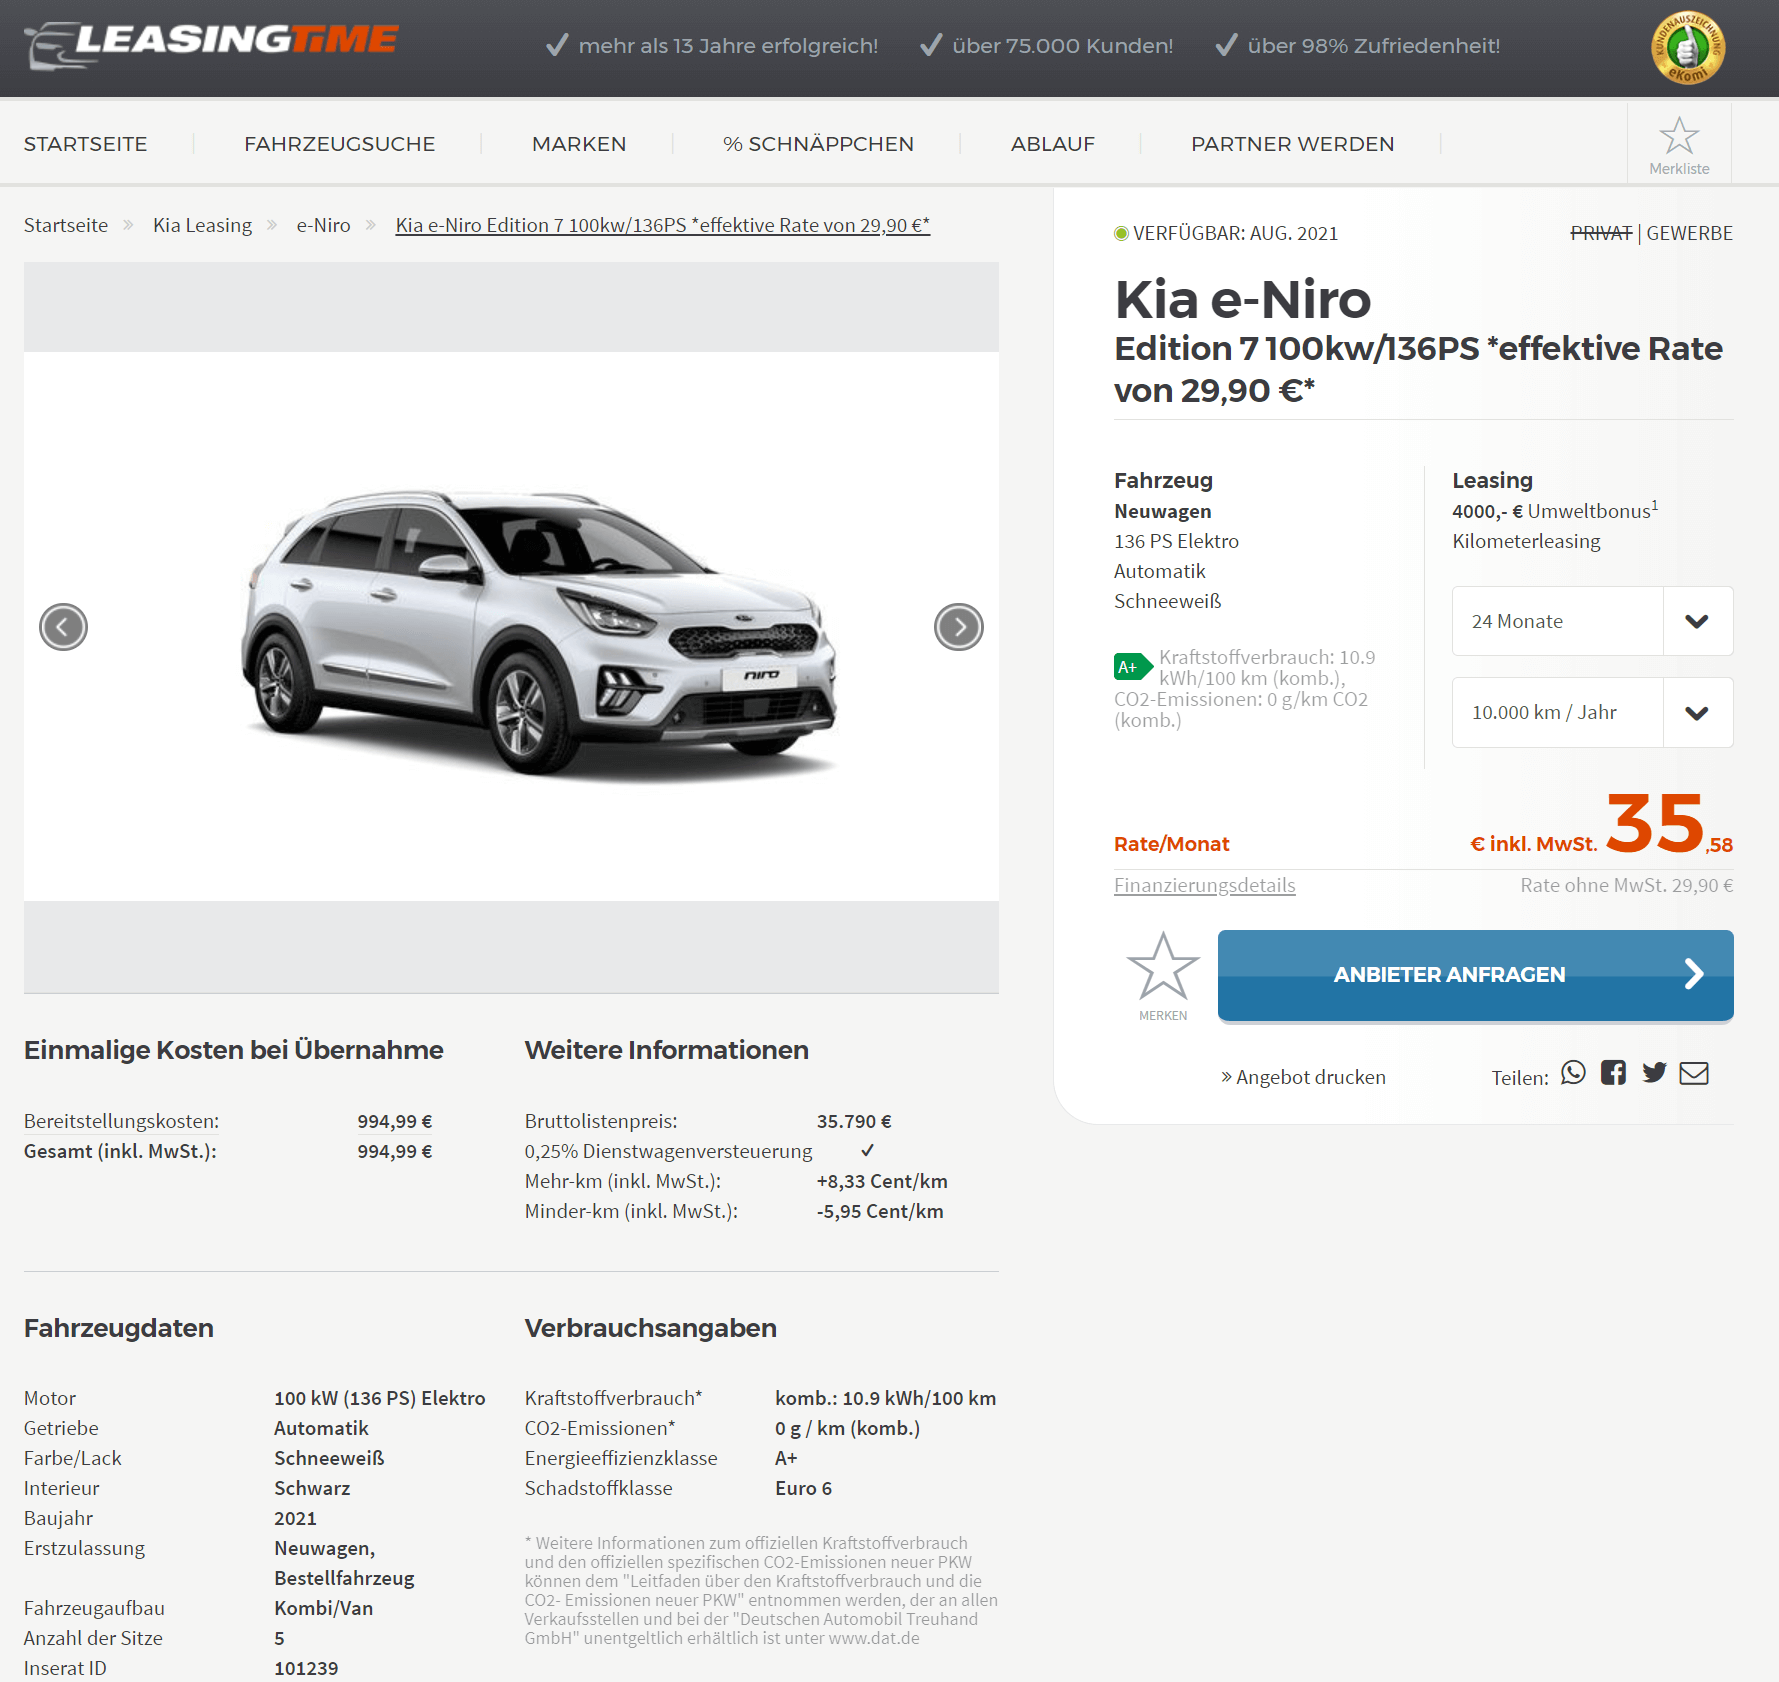The height and width of the screenshot is (1682, 1779).
Task: Click Bruttolistenpreis value 35.790 €
Action: coord(854,1121)
